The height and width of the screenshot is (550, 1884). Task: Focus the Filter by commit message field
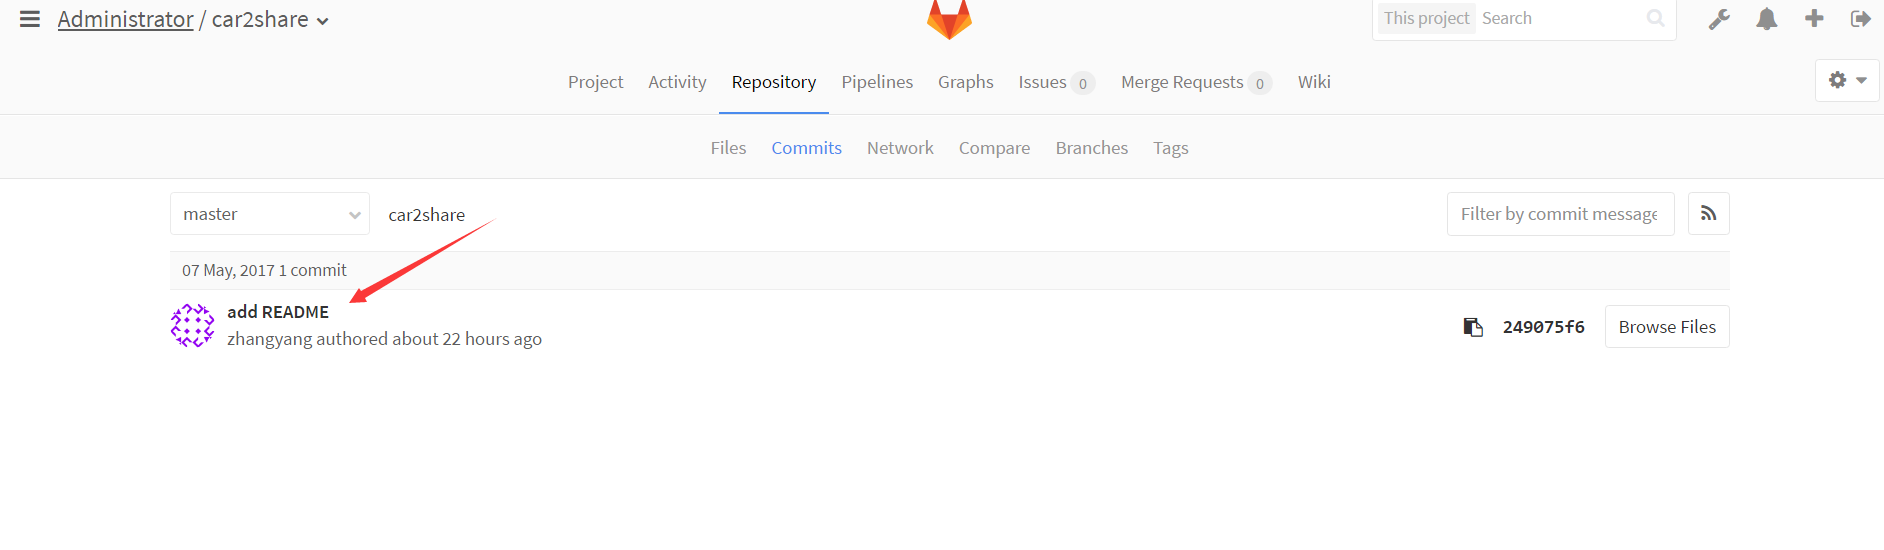click(1560, 214)
